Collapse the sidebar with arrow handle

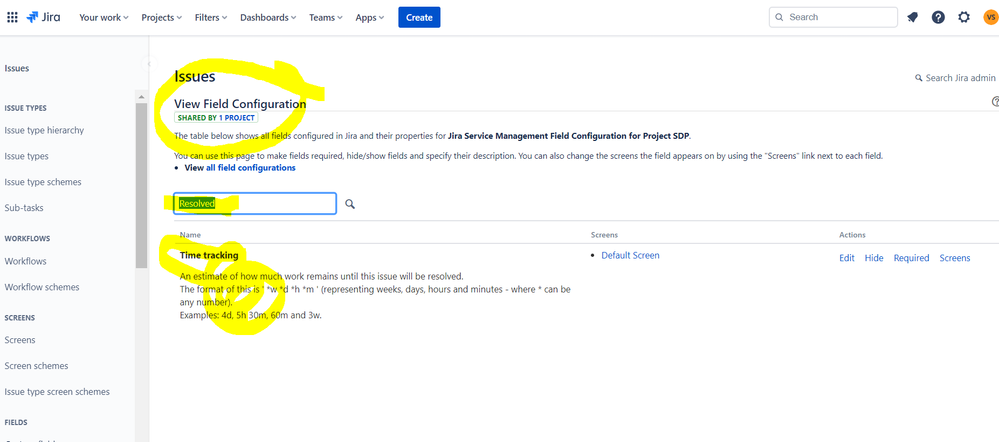[x=148, y=64]
